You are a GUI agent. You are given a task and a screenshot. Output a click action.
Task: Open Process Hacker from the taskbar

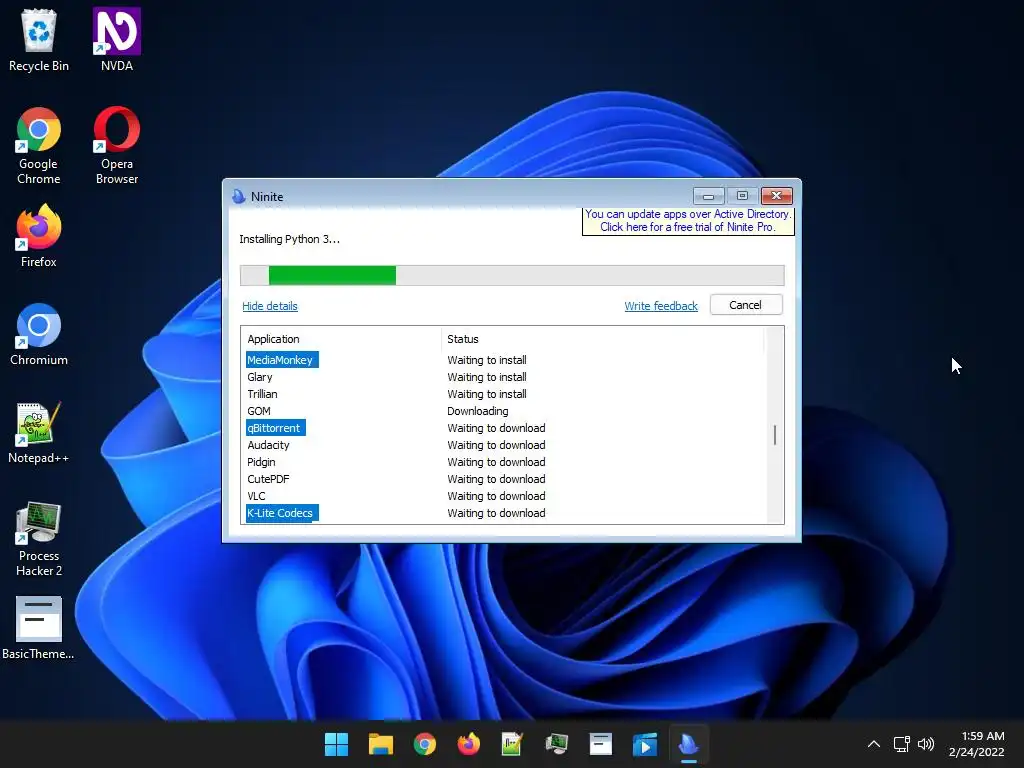tap(557, 744)
